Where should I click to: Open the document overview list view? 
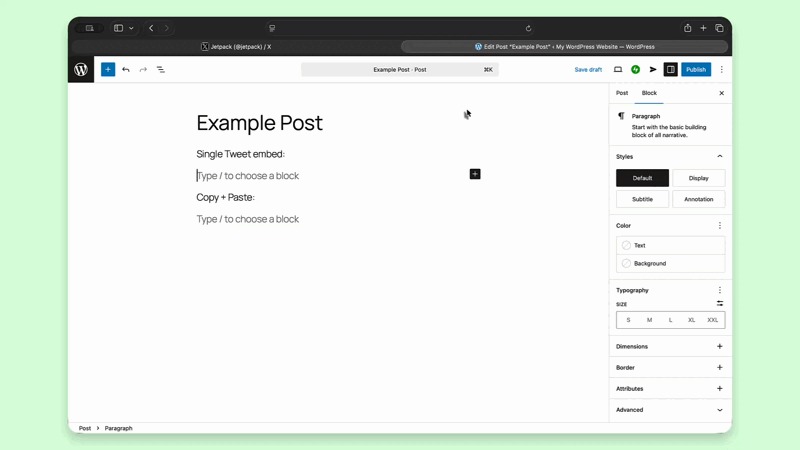click(x=161, y=69)
